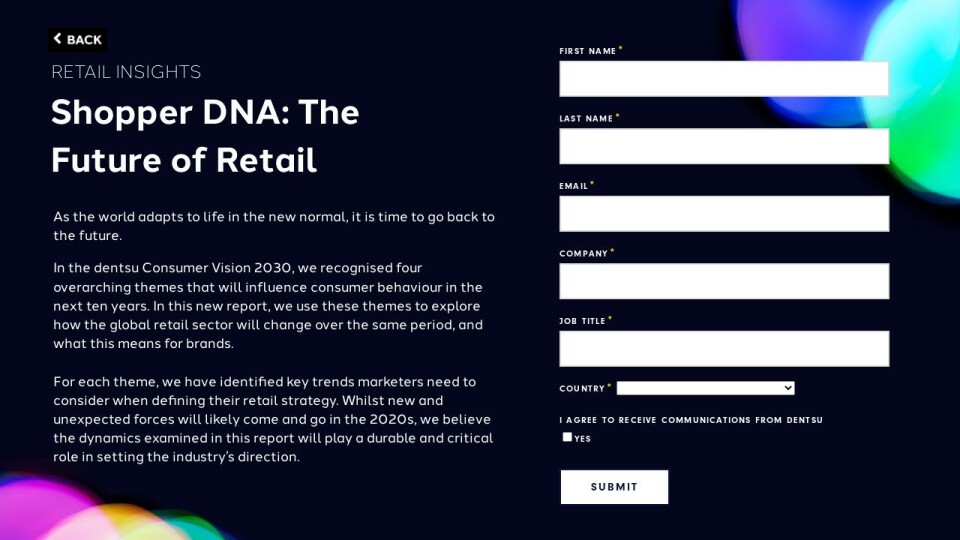Focus the First Name input field
The width and height of the screenshot is (960, 540).
coord(723,79)
